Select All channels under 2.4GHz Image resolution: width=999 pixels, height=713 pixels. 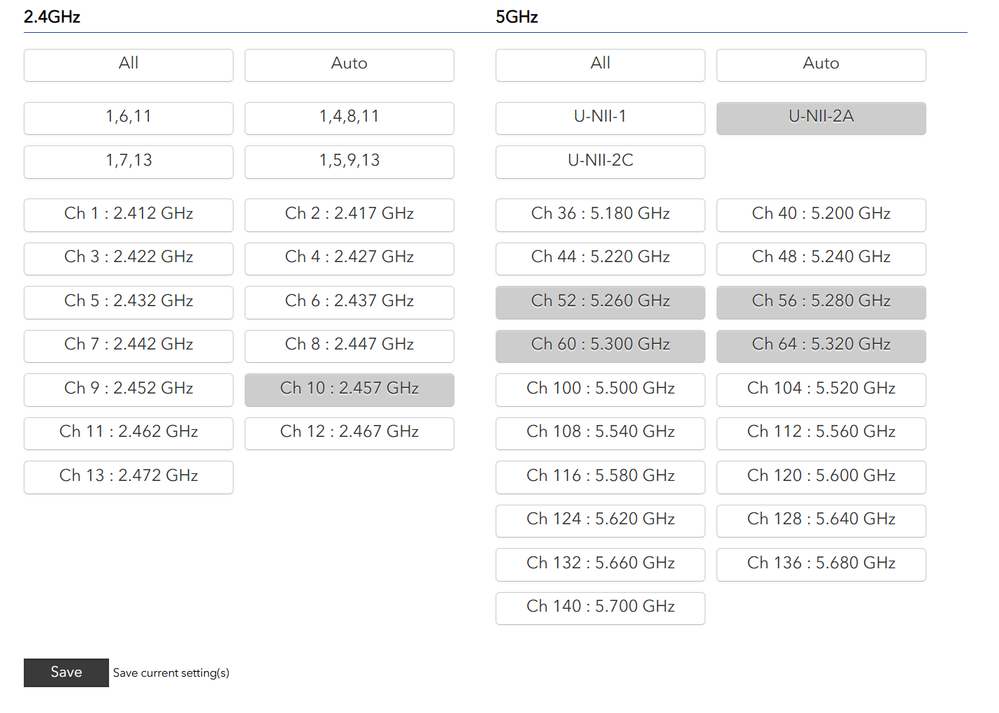point(128,64)
